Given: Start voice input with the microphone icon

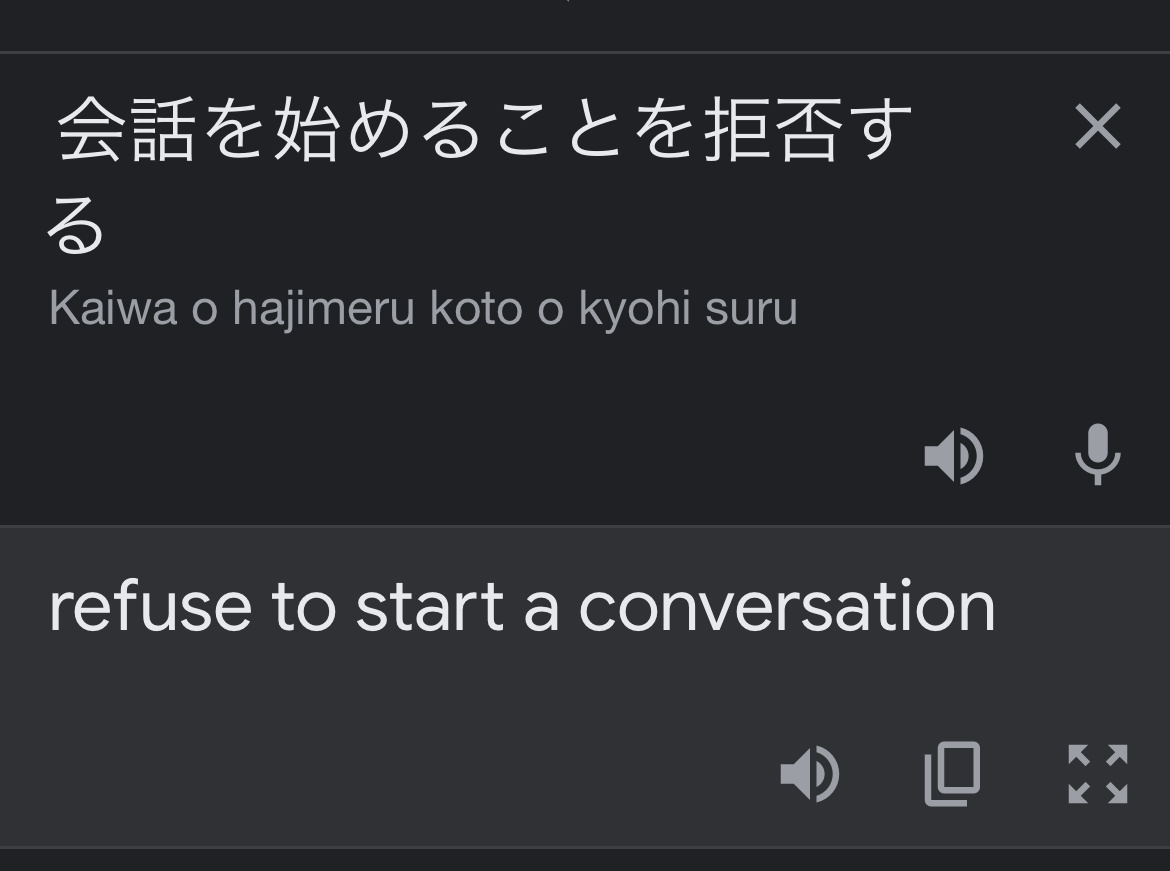Looking at the screenshot, I should coord(1097,455).
